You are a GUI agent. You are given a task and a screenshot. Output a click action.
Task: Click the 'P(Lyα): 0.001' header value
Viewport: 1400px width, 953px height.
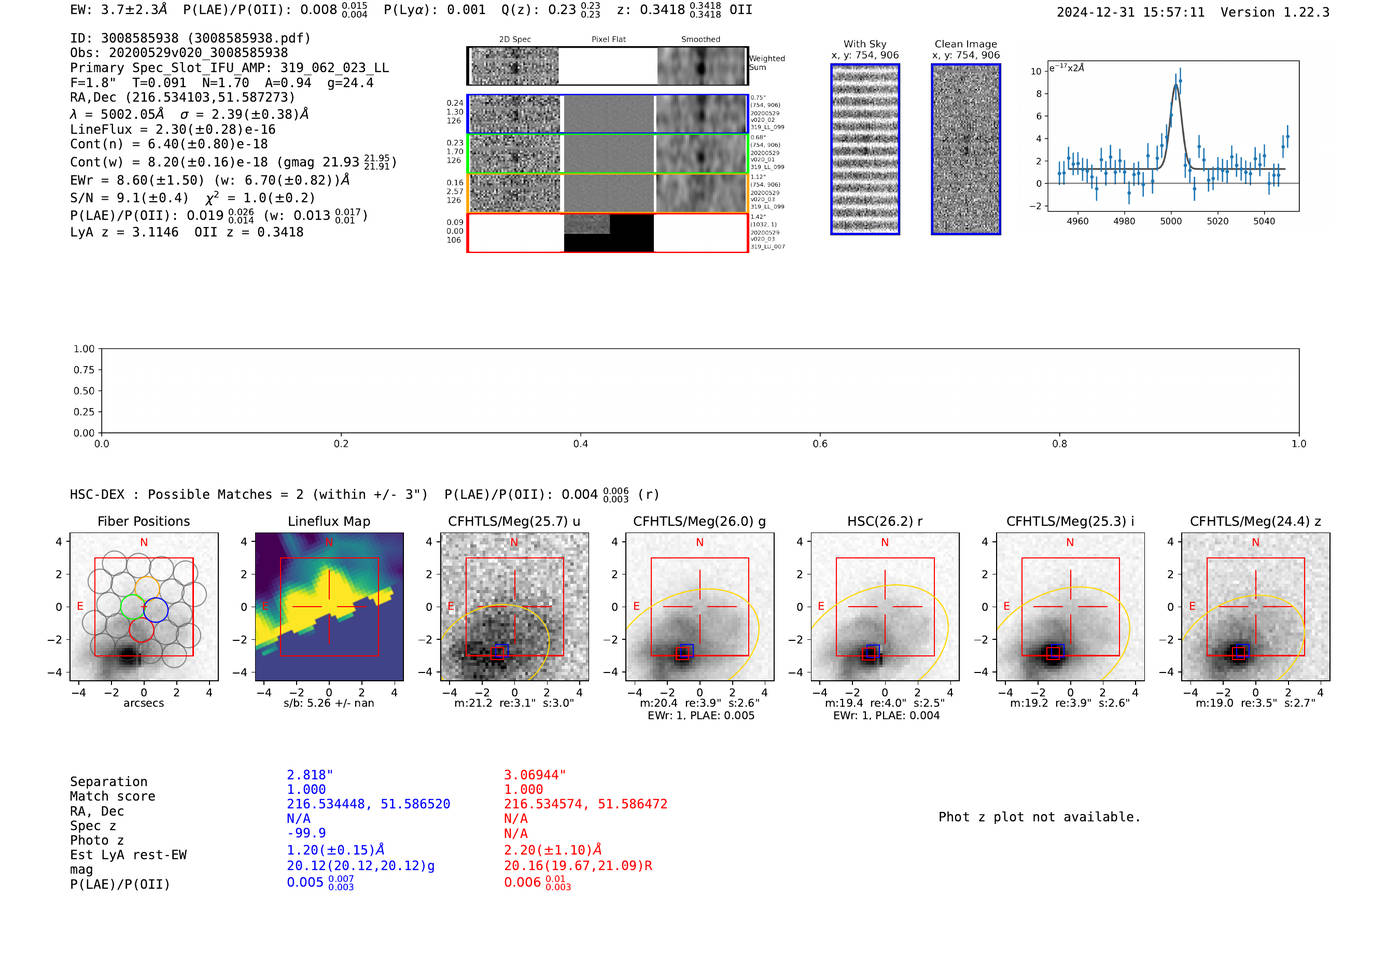click(x=435, y=10)
